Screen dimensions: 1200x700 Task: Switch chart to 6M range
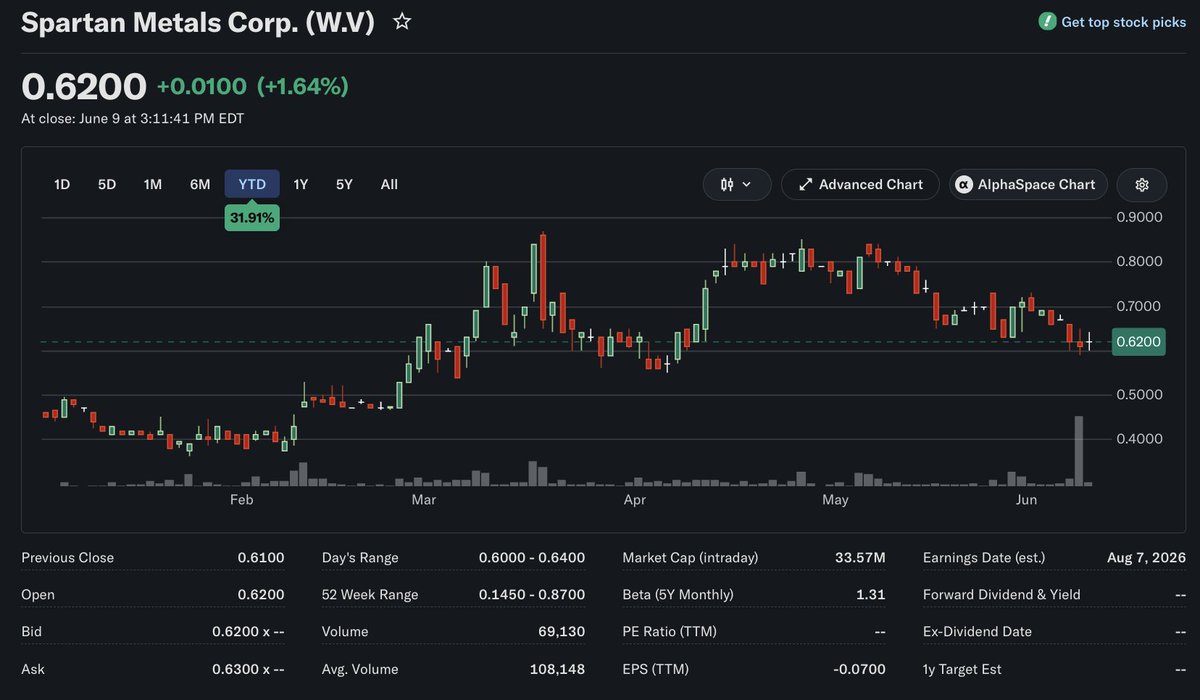(x=200, y=184)
